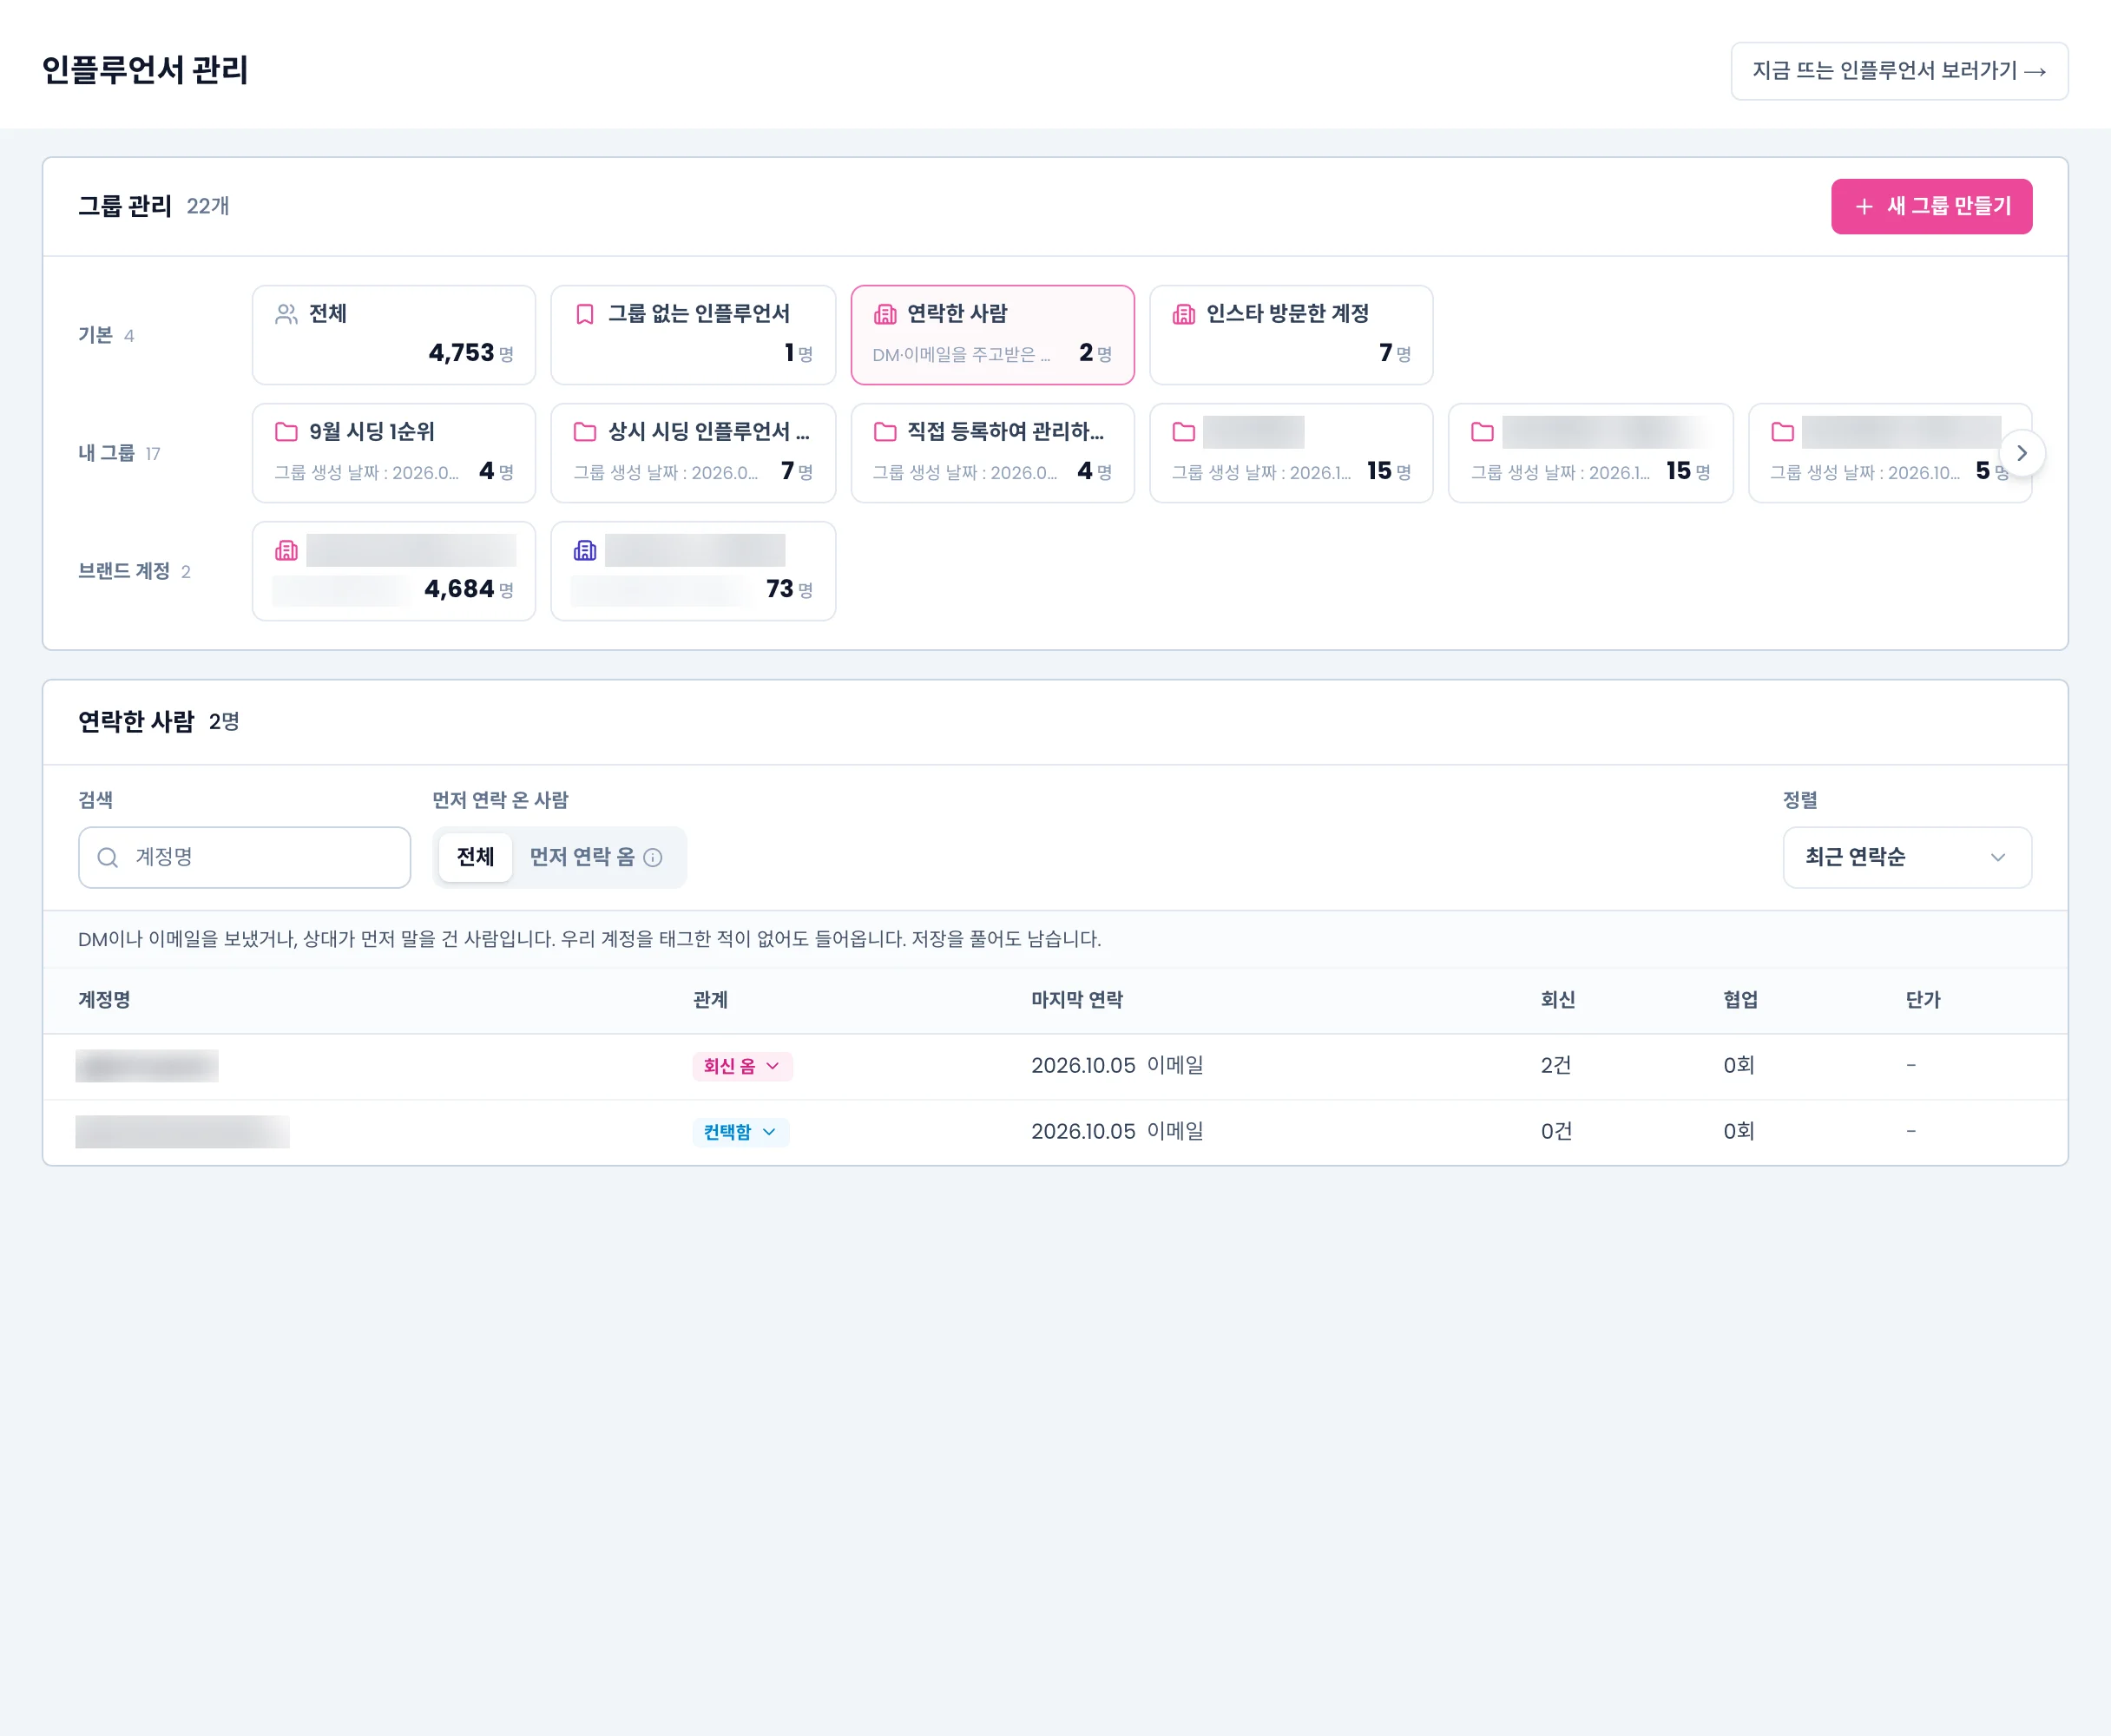
Task: Select the 먼저 연락 옴 filter toggle
Action: pos(595,857)
